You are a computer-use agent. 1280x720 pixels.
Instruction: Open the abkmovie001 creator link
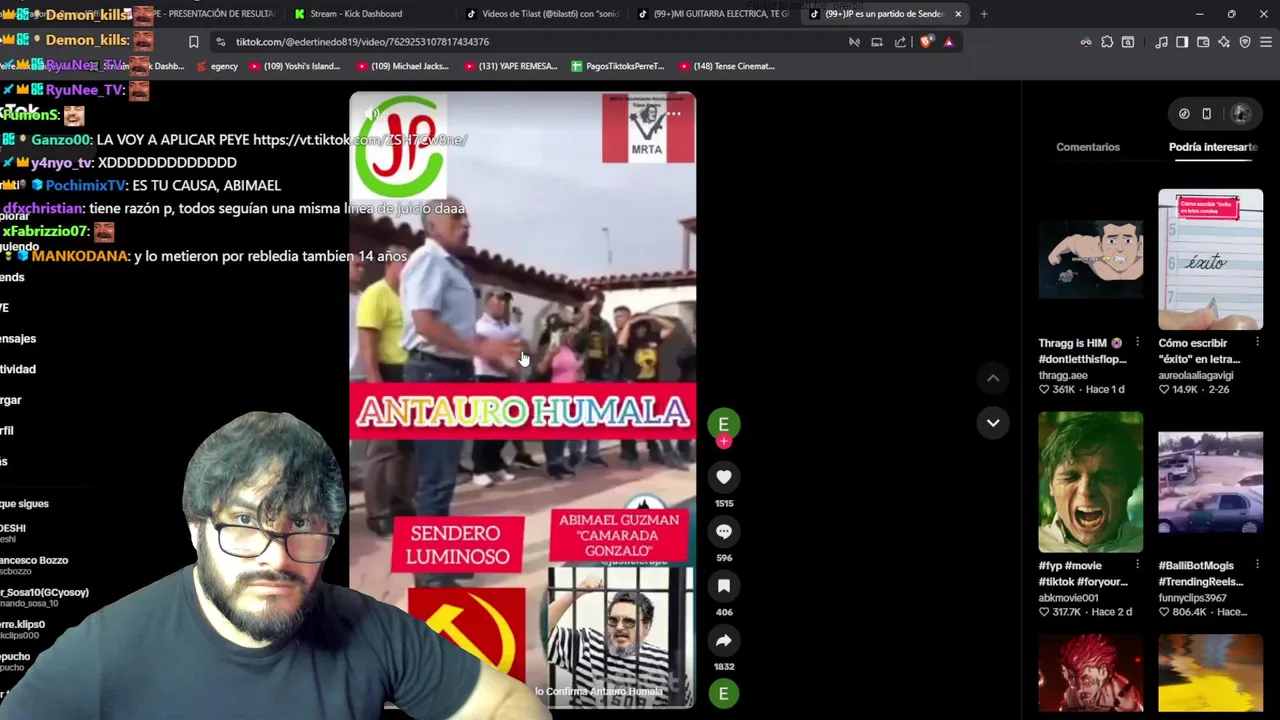1068,598
